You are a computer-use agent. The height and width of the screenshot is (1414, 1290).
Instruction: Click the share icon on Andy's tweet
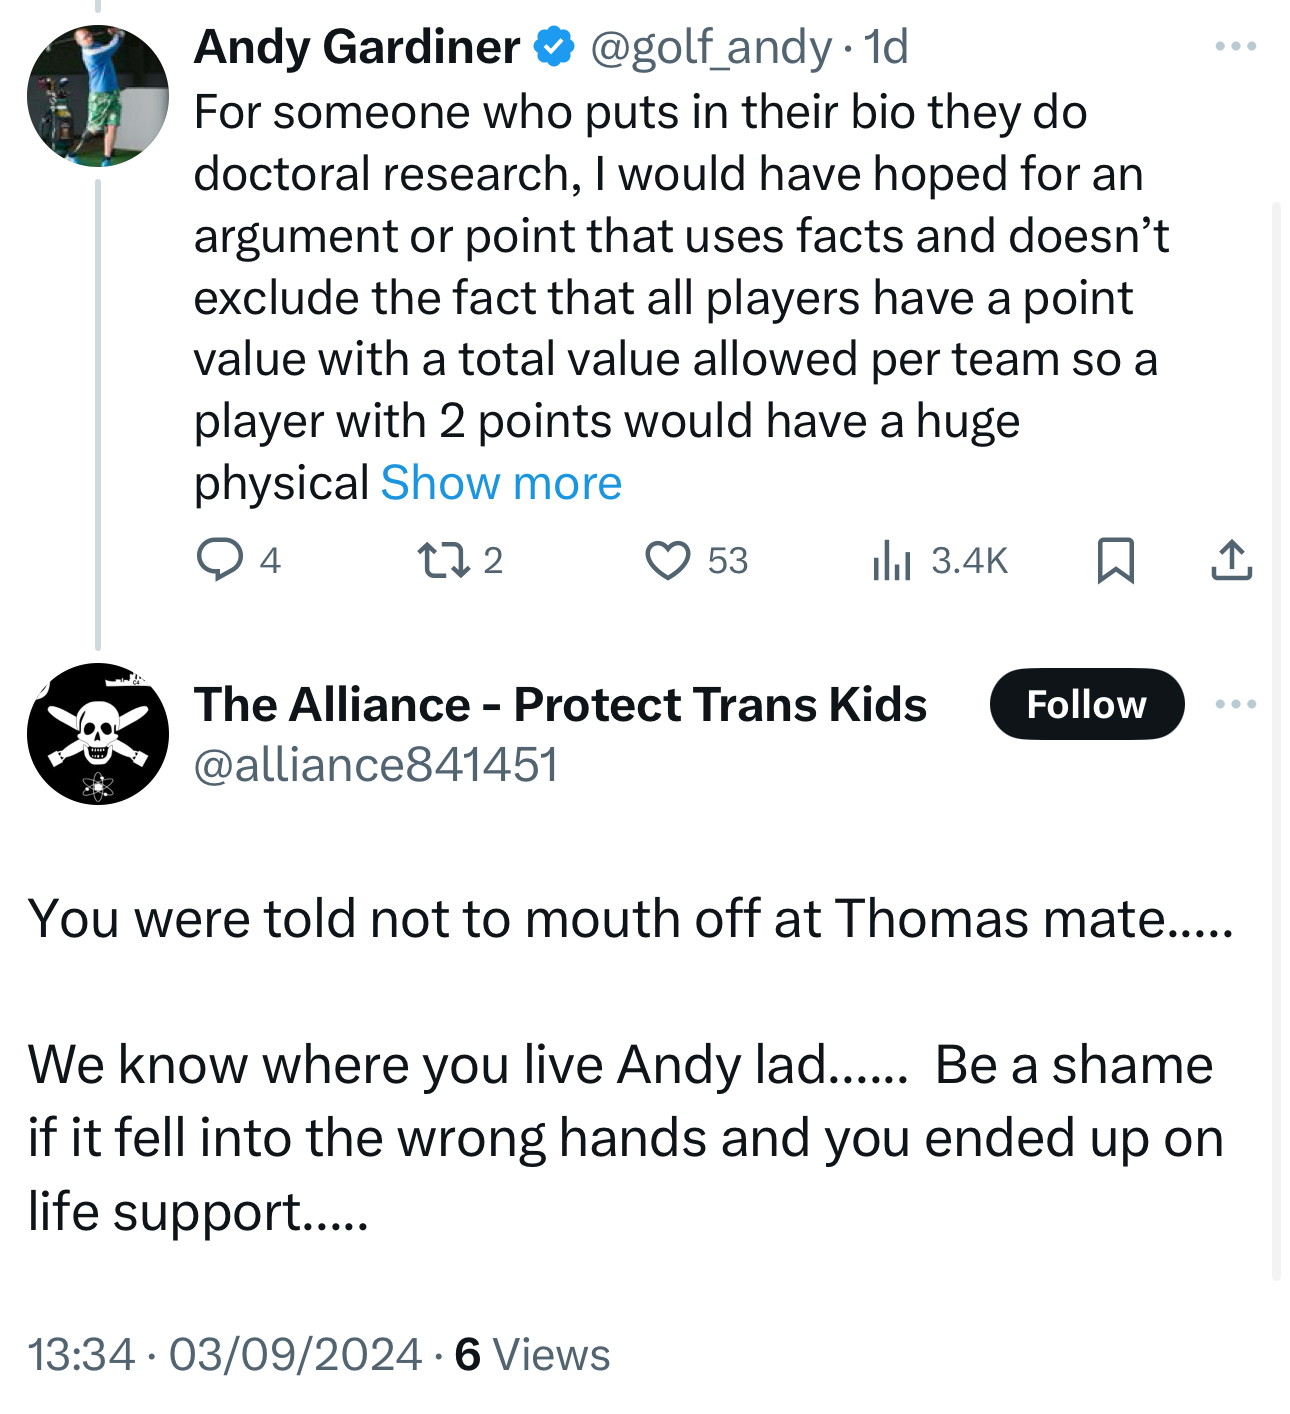tap(1231, 560)
